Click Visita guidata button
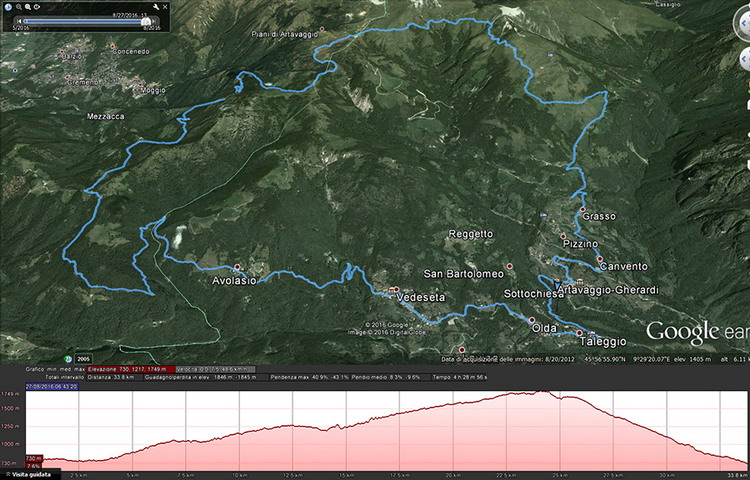Viewport: 750px width, 480px height. 29,475
